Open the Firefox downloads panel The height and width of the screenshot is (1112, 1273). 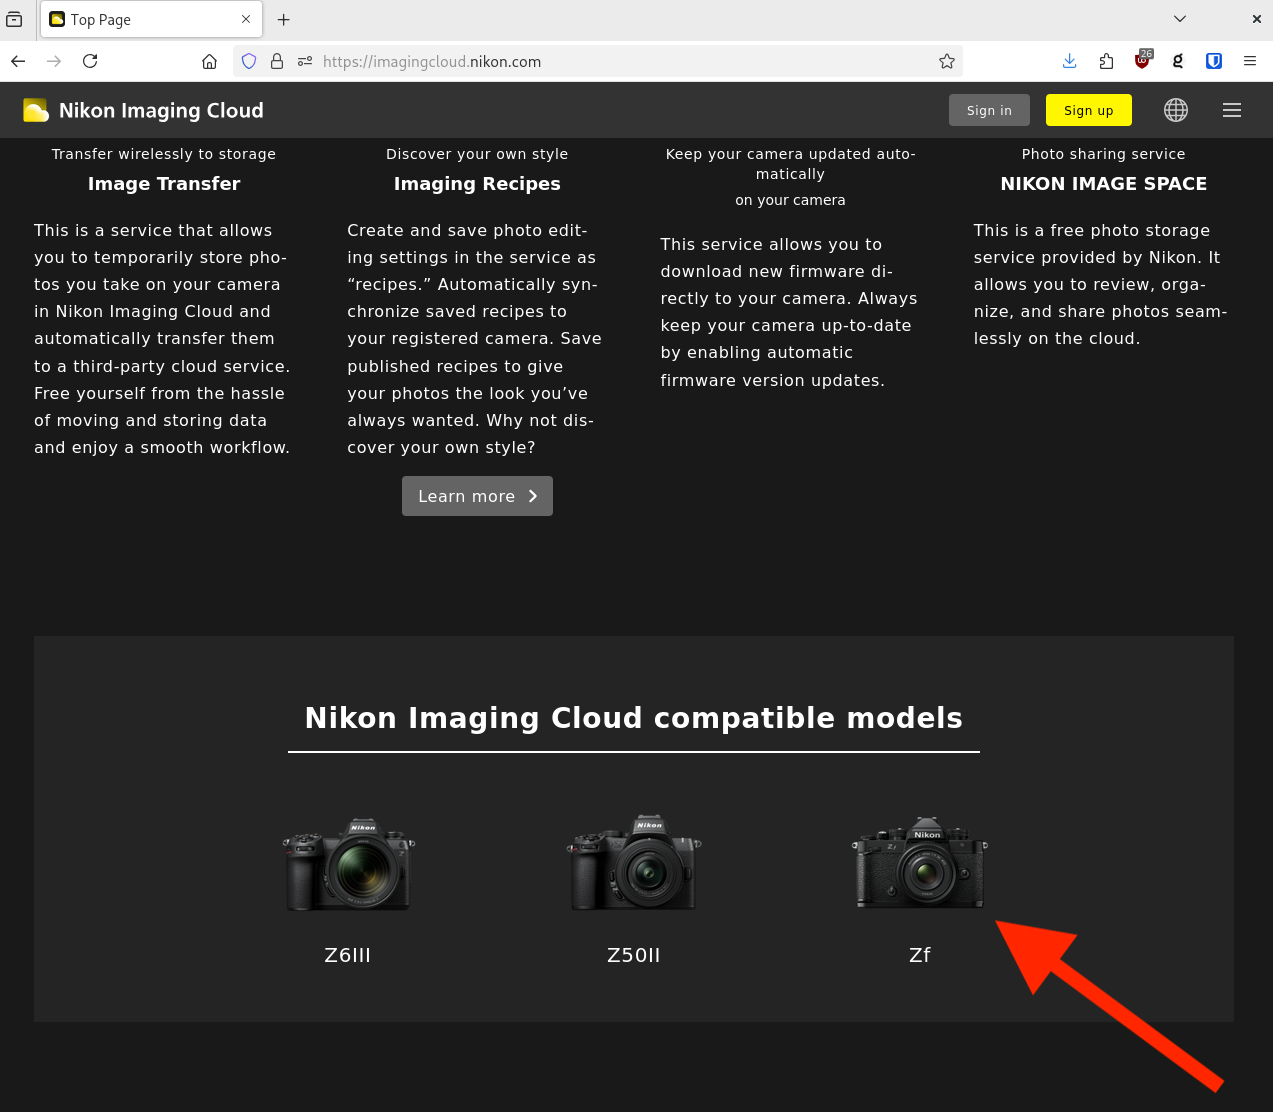coord(1069,62)
